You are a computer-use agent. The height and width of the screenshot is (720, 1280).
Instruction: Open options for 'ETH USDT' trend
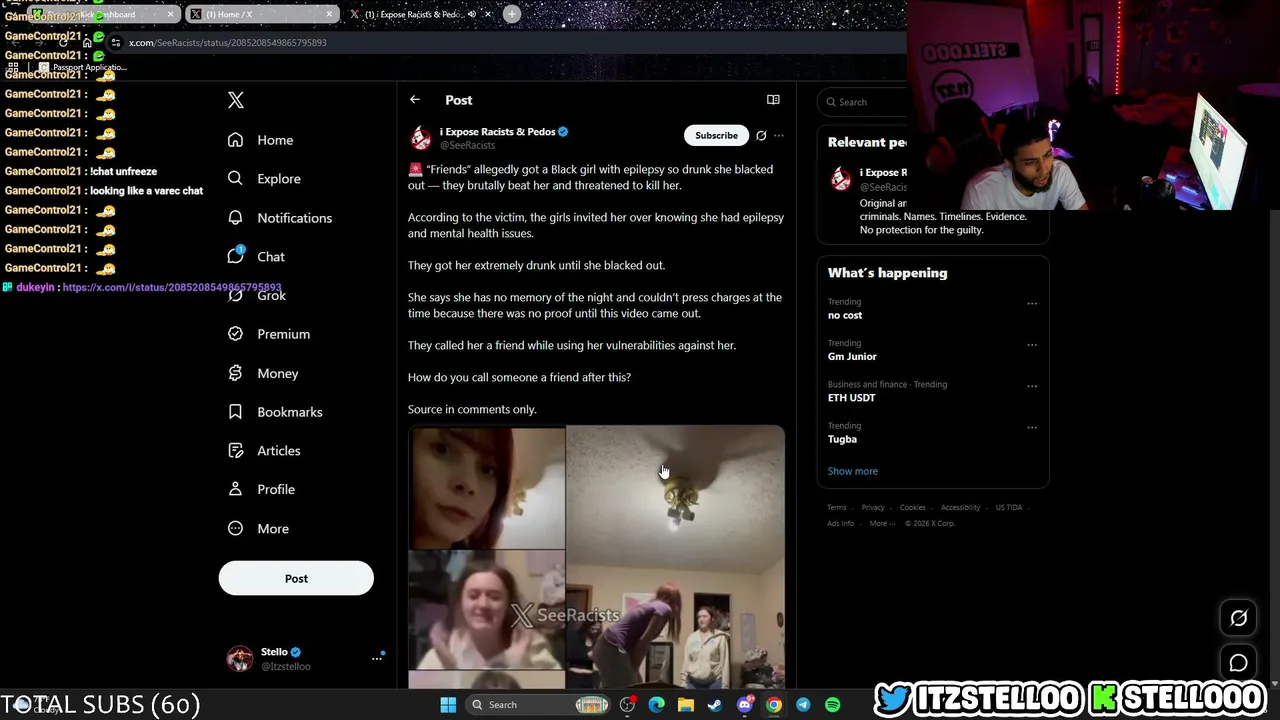click(x=1032, y=386)
